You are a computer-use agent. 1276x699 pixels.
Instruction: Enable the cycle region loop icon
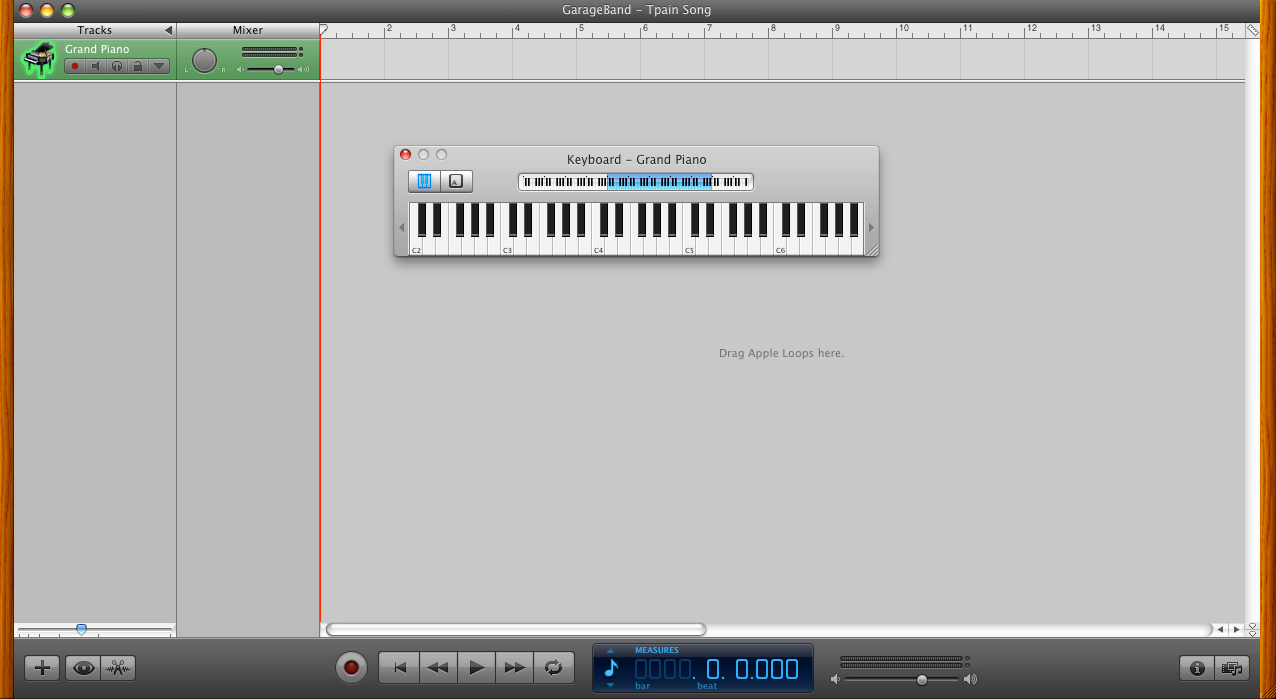click(x=551, y=667)
